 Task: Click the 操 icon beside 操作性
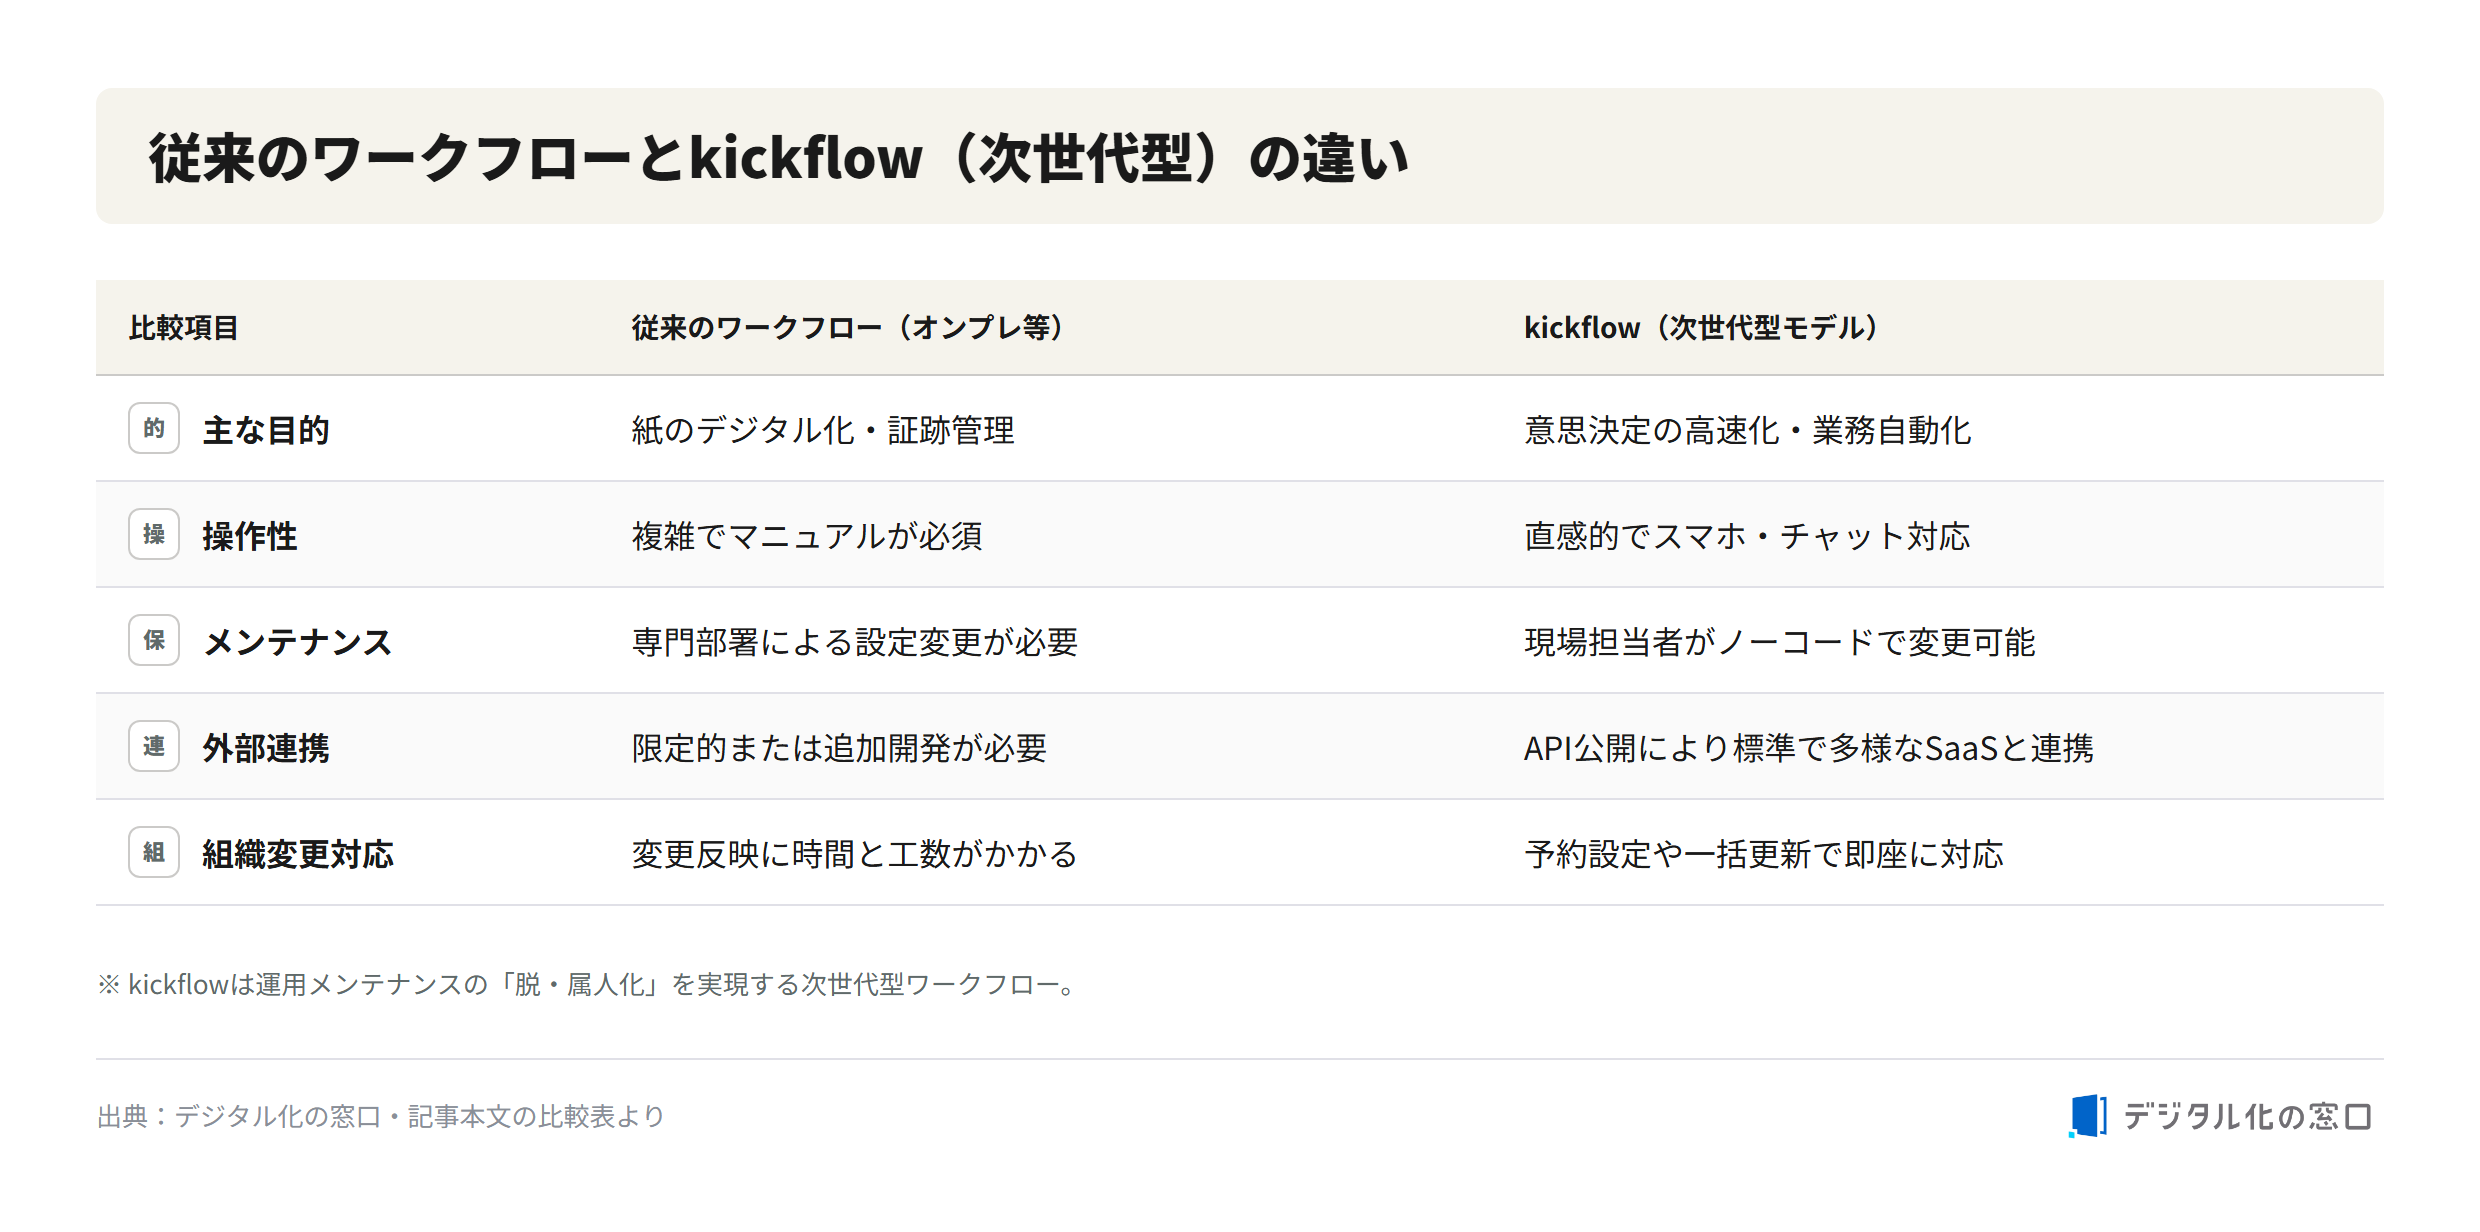[x=154, y=534]
